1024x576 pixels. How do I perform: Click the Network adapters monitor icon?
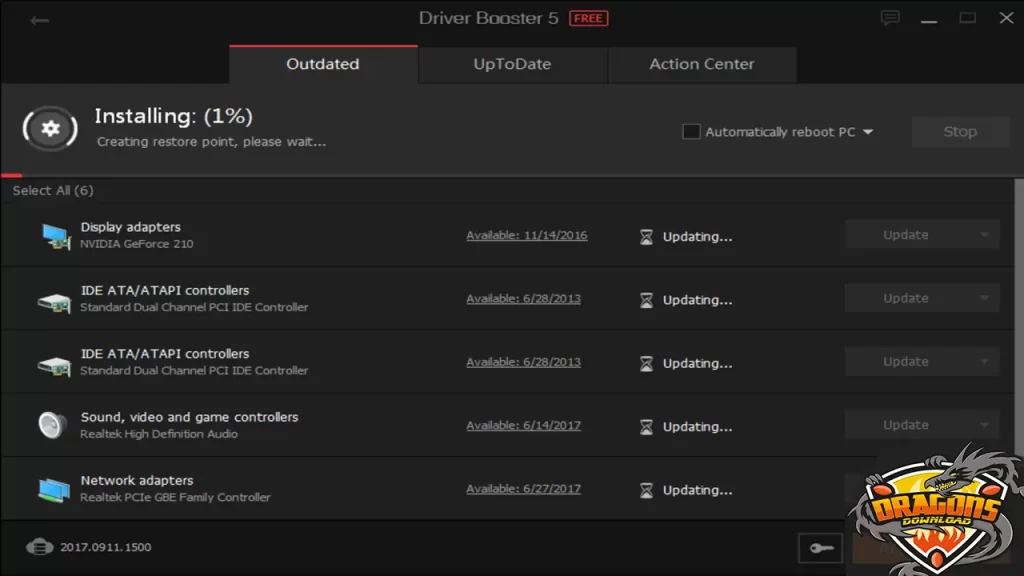coord(54,489)
